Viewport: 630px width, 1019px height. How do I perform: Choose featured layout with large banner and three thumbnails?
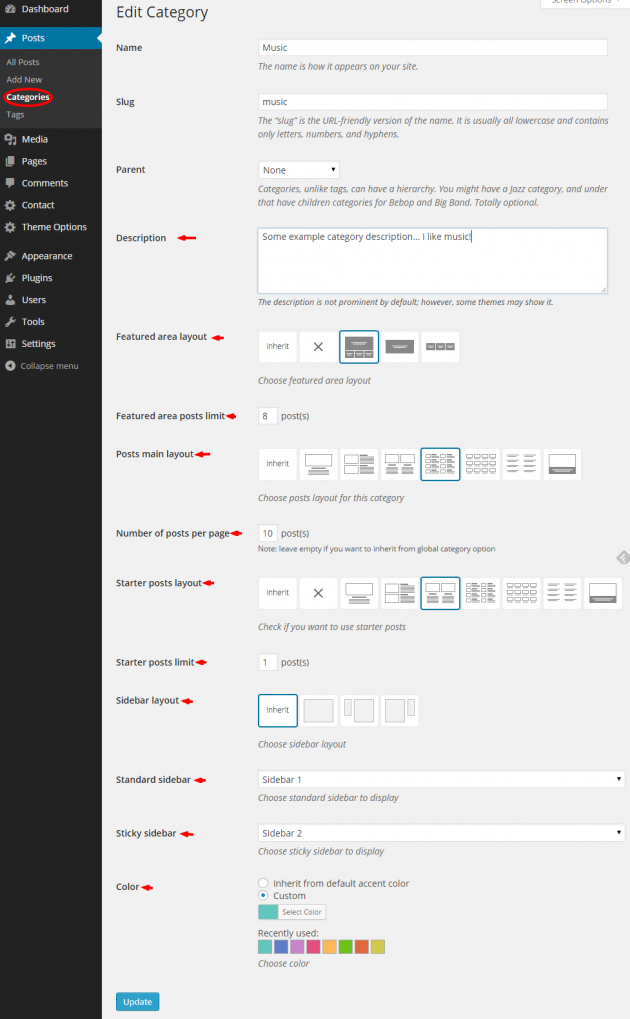click(x=359, y=346)
